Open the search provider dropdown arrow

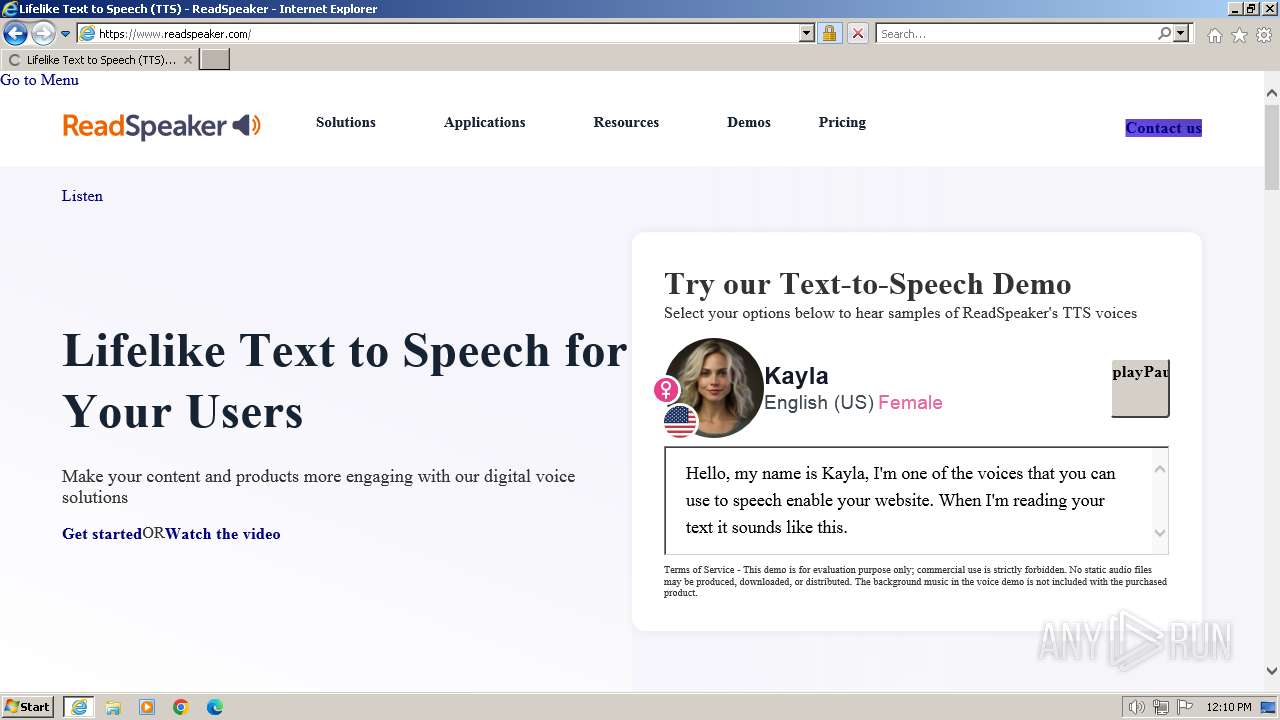(x=1181, y=33)
